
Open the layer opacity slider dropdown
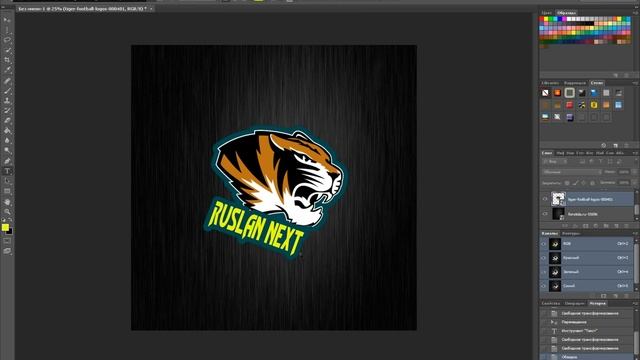(635, 172)
